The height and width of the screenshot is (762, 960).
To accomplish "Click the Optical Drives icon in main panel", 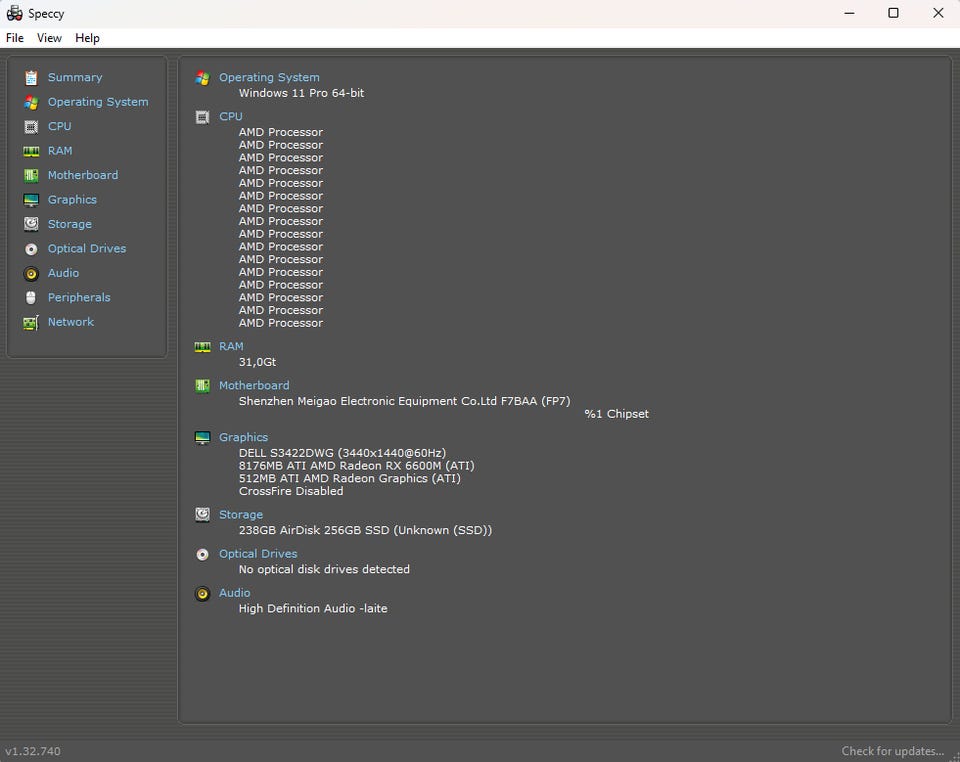I will [203, 555].
